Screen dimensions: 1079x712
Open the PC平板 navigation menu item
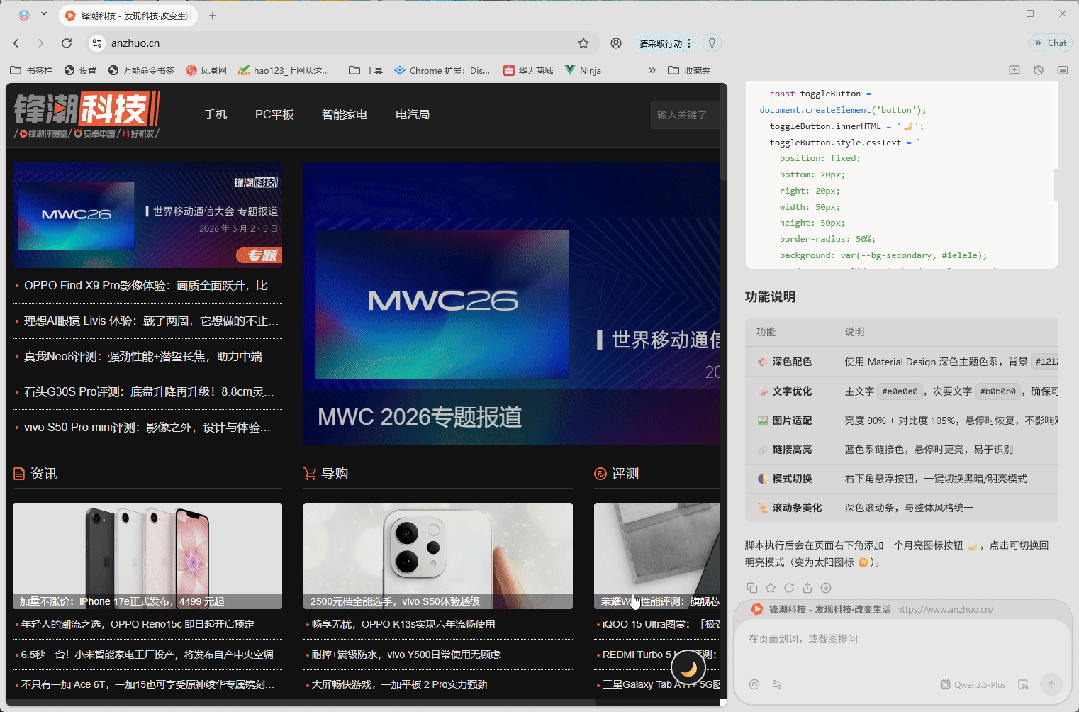[274, 114]
